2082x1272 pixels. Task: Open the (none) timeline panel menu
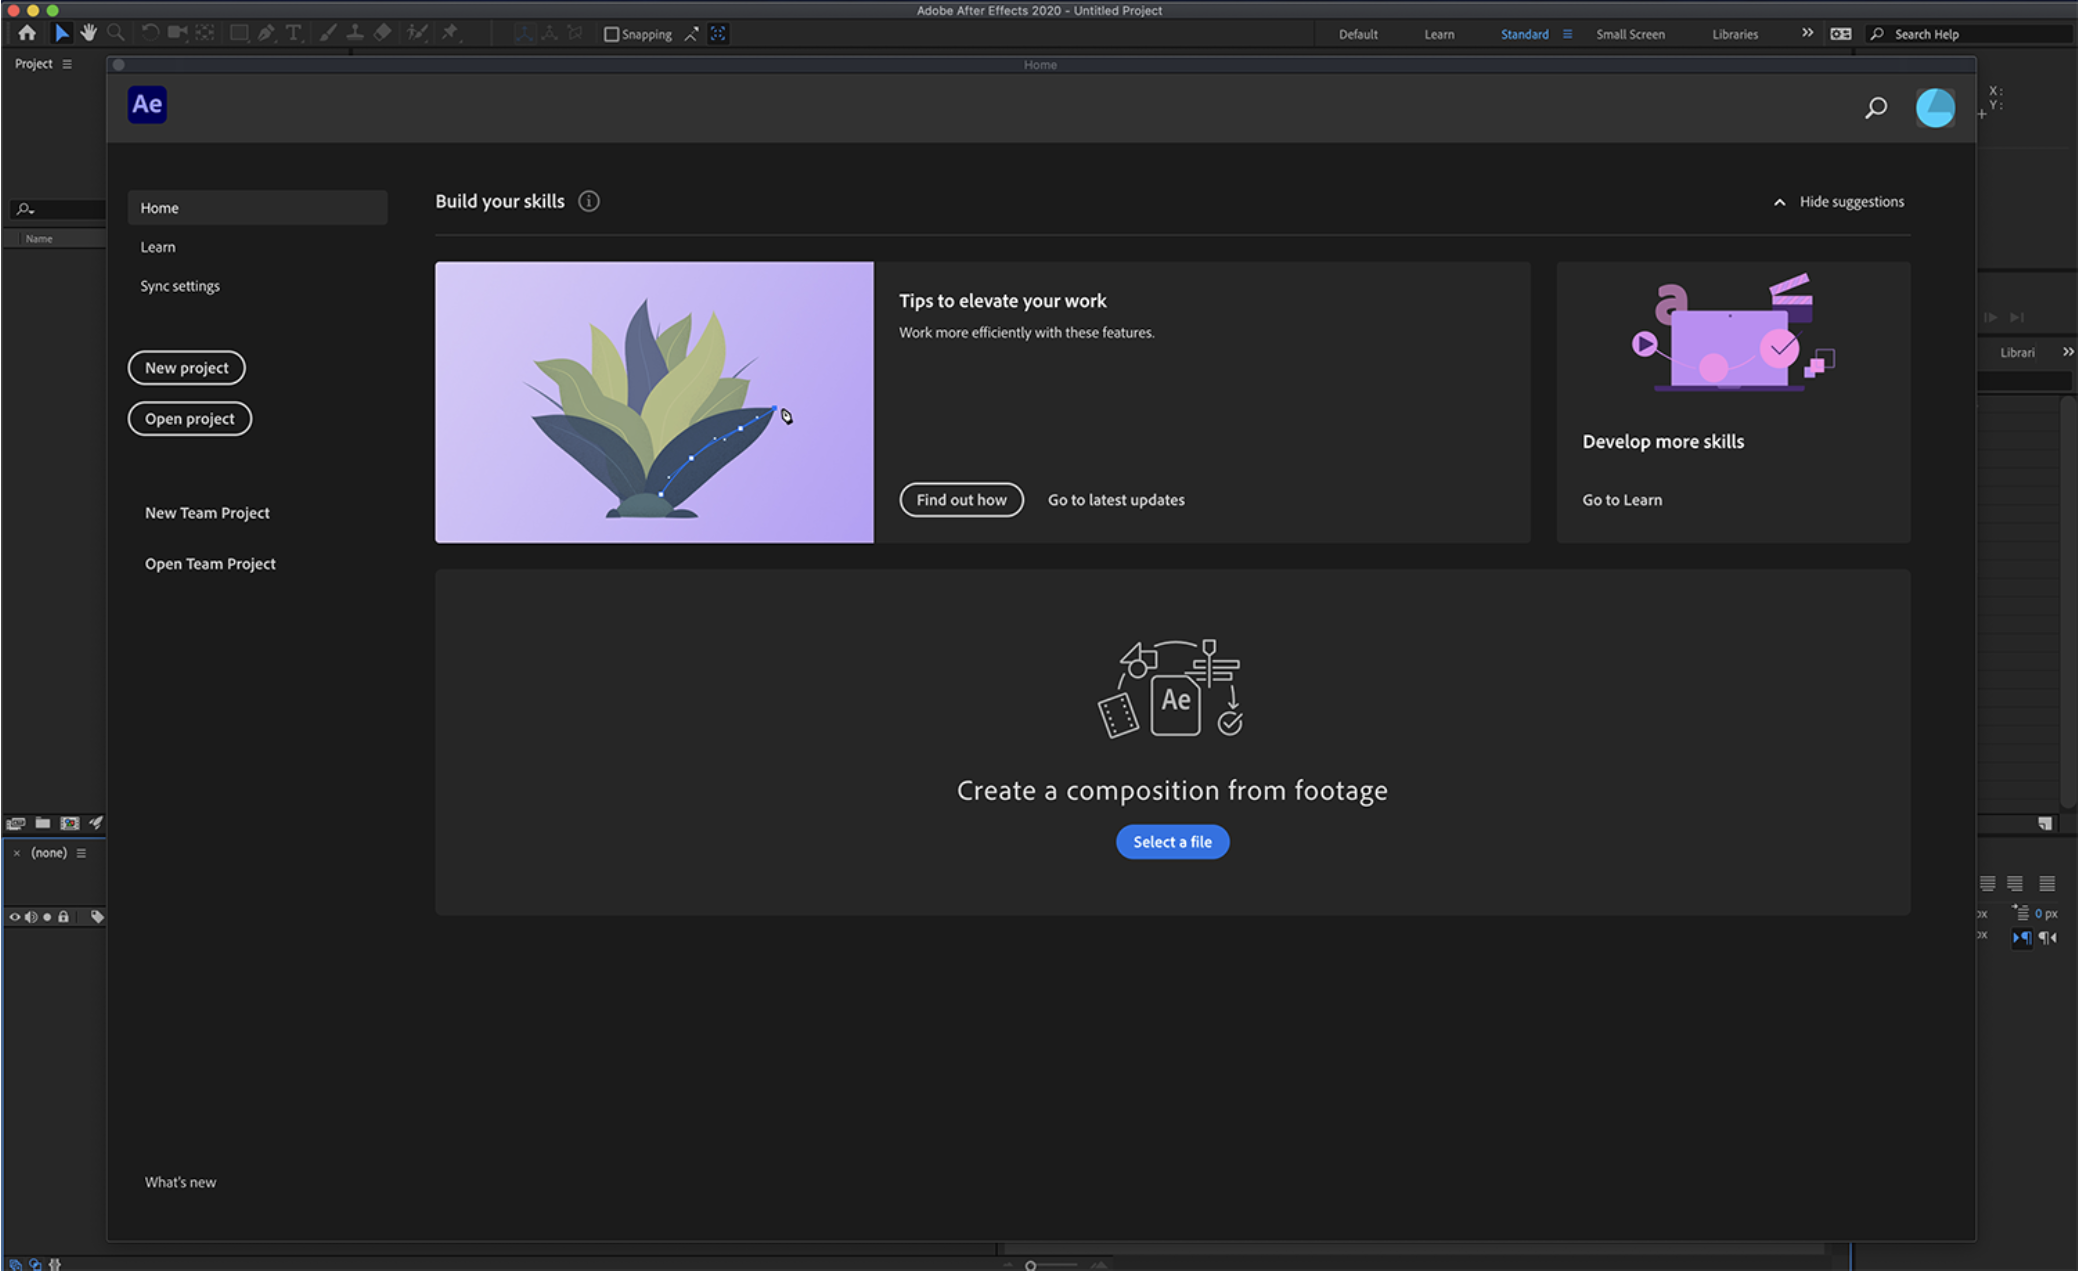[81, 853]
